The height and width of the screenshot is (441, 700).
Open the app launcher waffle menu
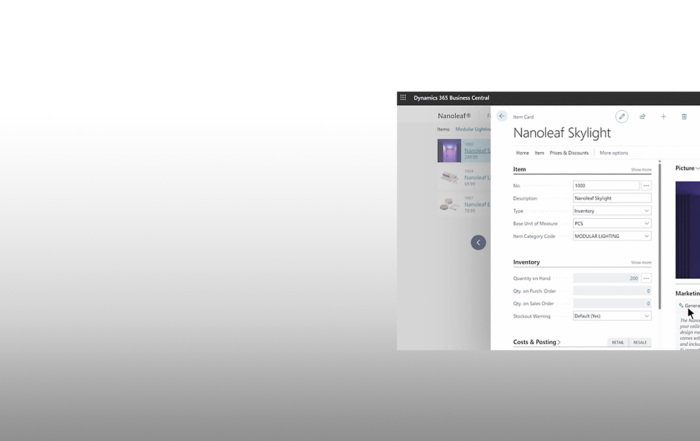pyautogui.click(x=403, y=97)
